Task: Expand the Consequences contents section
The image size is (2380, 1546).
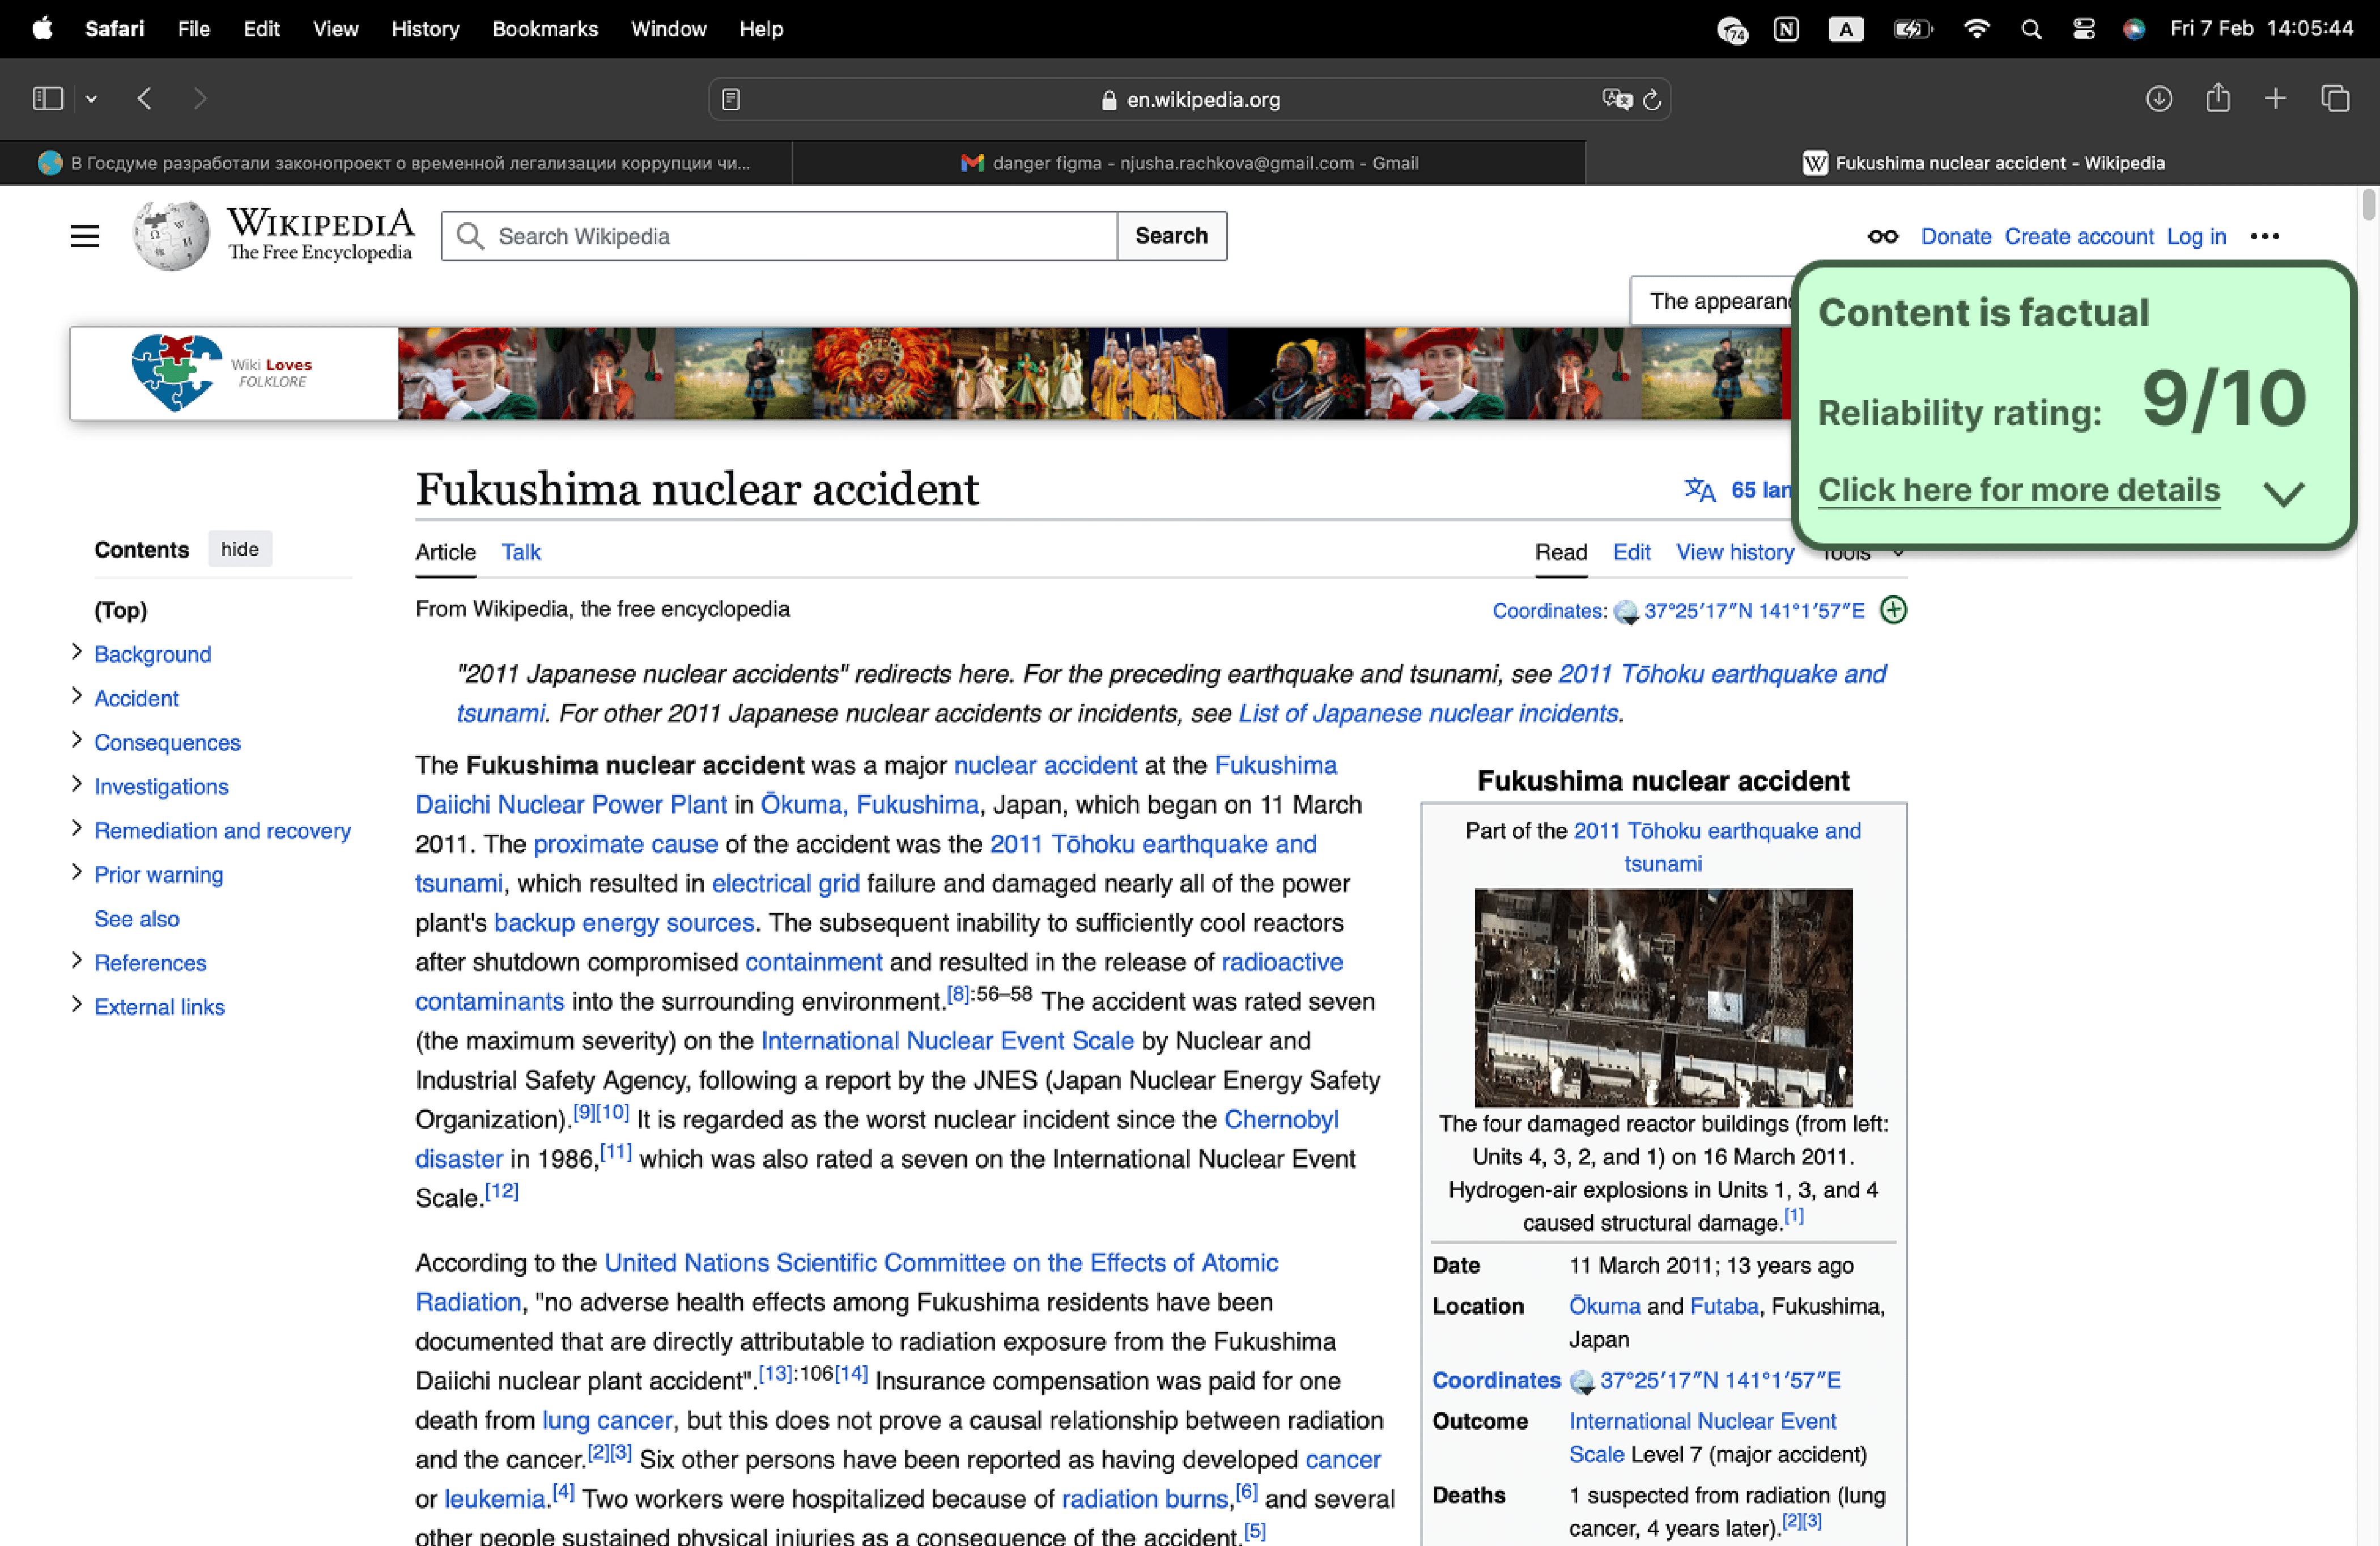Action: pyautogui.click(x=77, y=740)
